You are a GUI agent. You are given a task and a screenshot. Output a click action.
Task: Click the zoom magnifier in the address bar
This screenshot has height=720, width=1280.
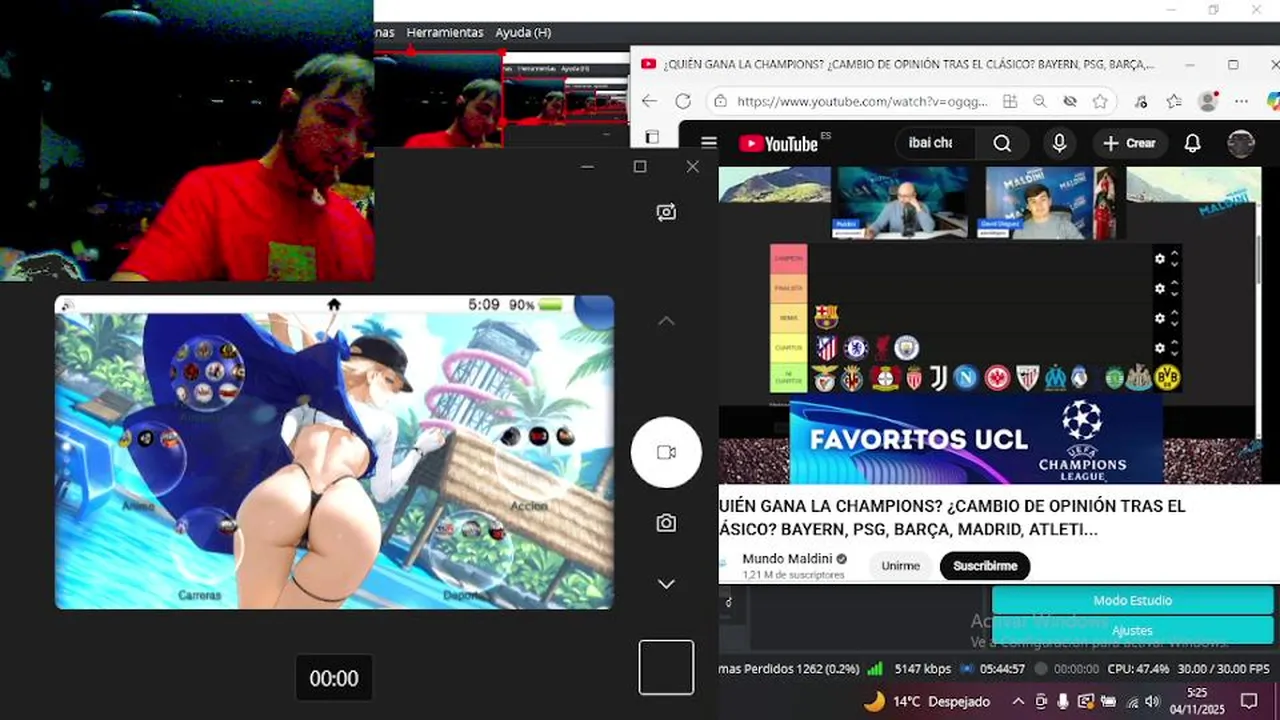point(1040,101)
